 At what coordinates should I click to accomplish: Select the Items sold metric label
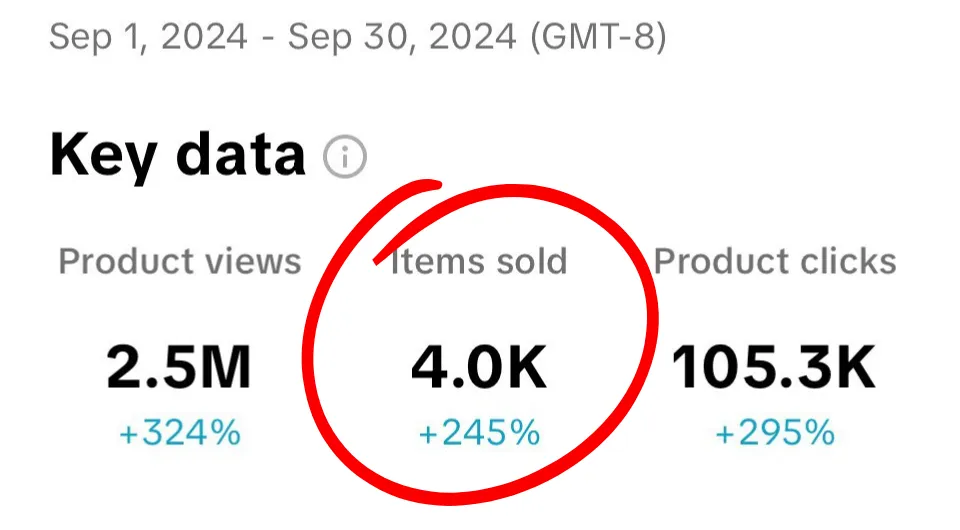479,261
